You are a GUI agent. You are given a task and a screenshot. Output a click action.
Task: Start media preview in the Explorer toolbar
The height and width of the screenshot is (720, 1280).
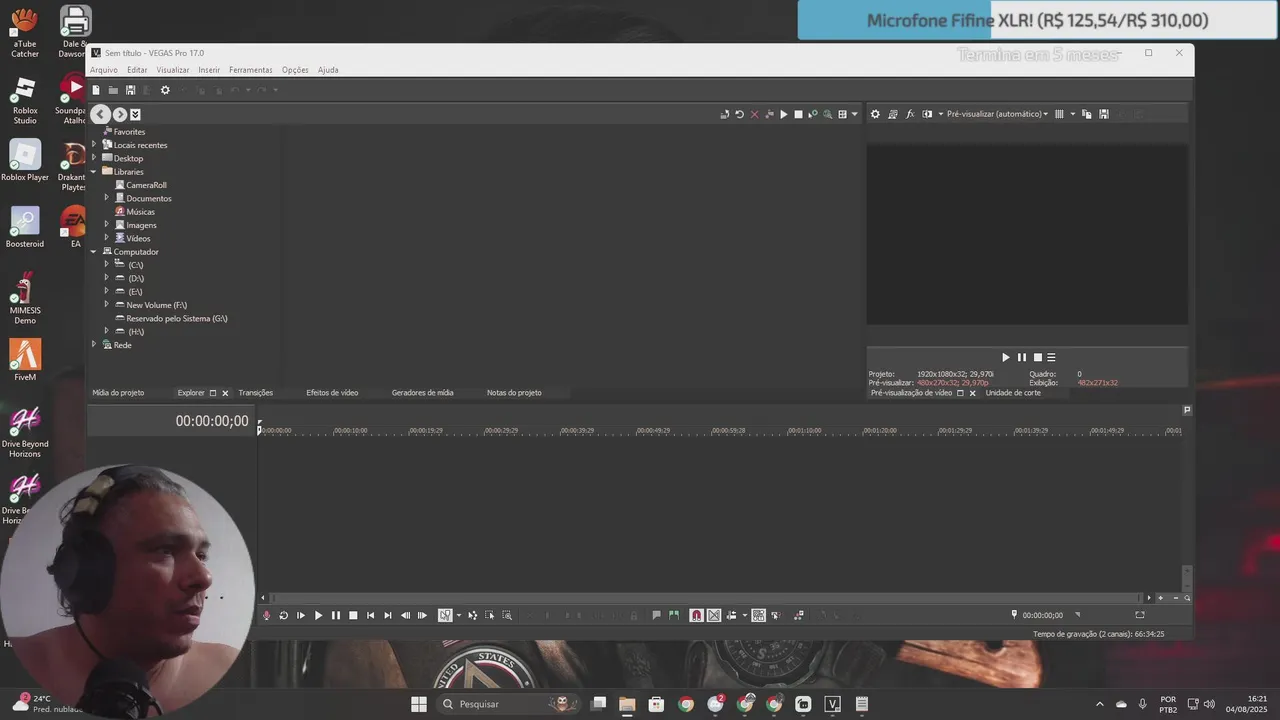pos(783,115)
